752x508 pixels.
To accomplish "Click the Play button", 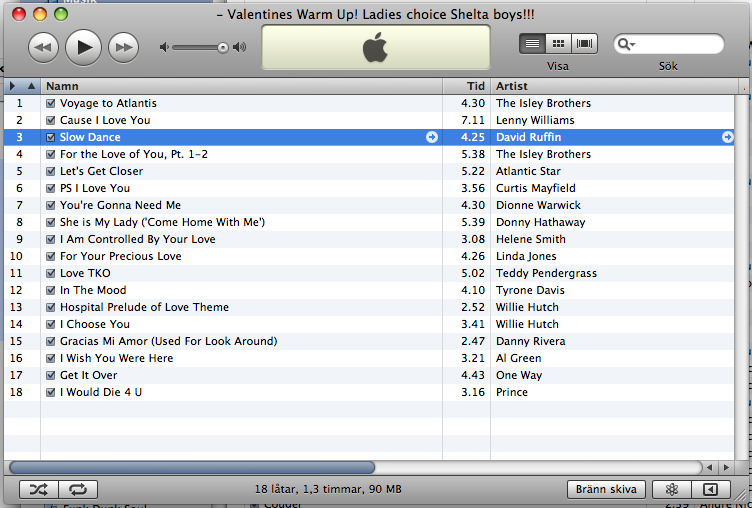I will pos(83,47).
